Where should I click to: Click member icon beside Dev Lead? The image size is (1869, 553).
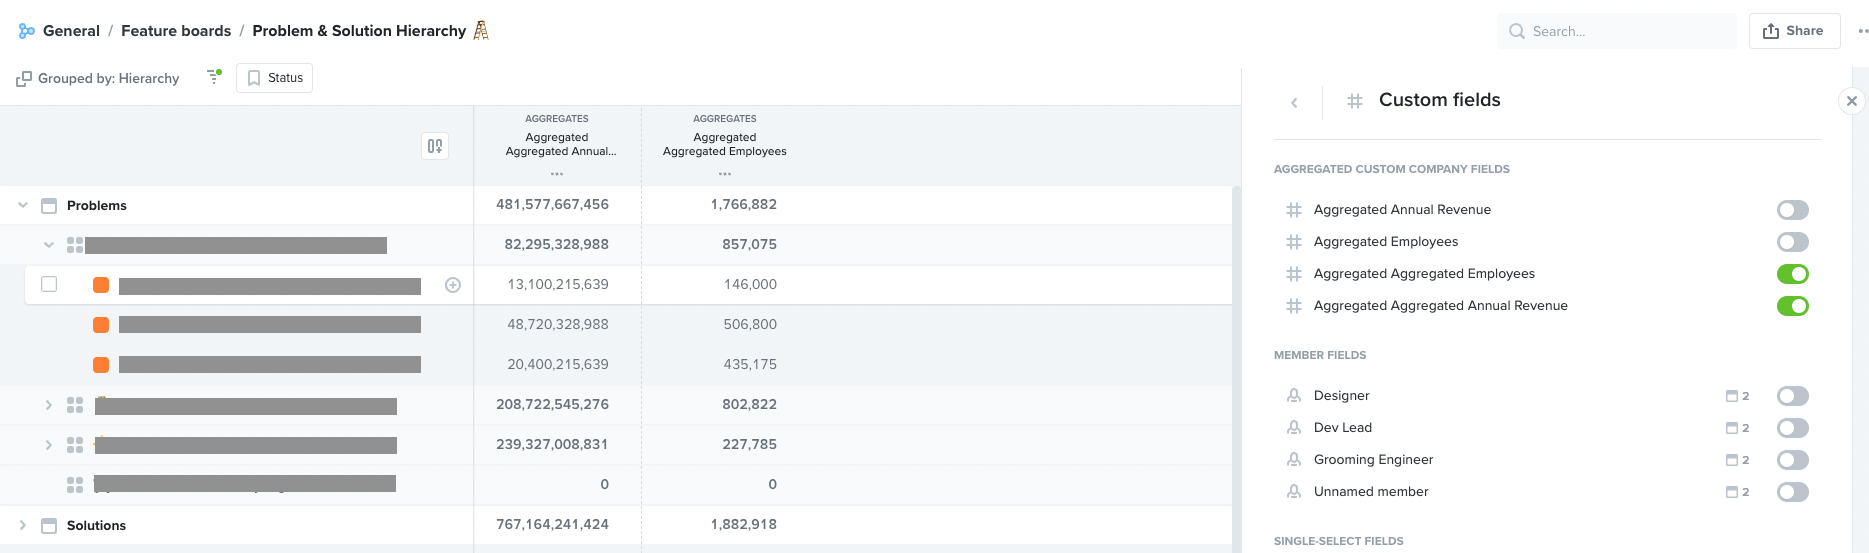click(x=1294, y=428)
